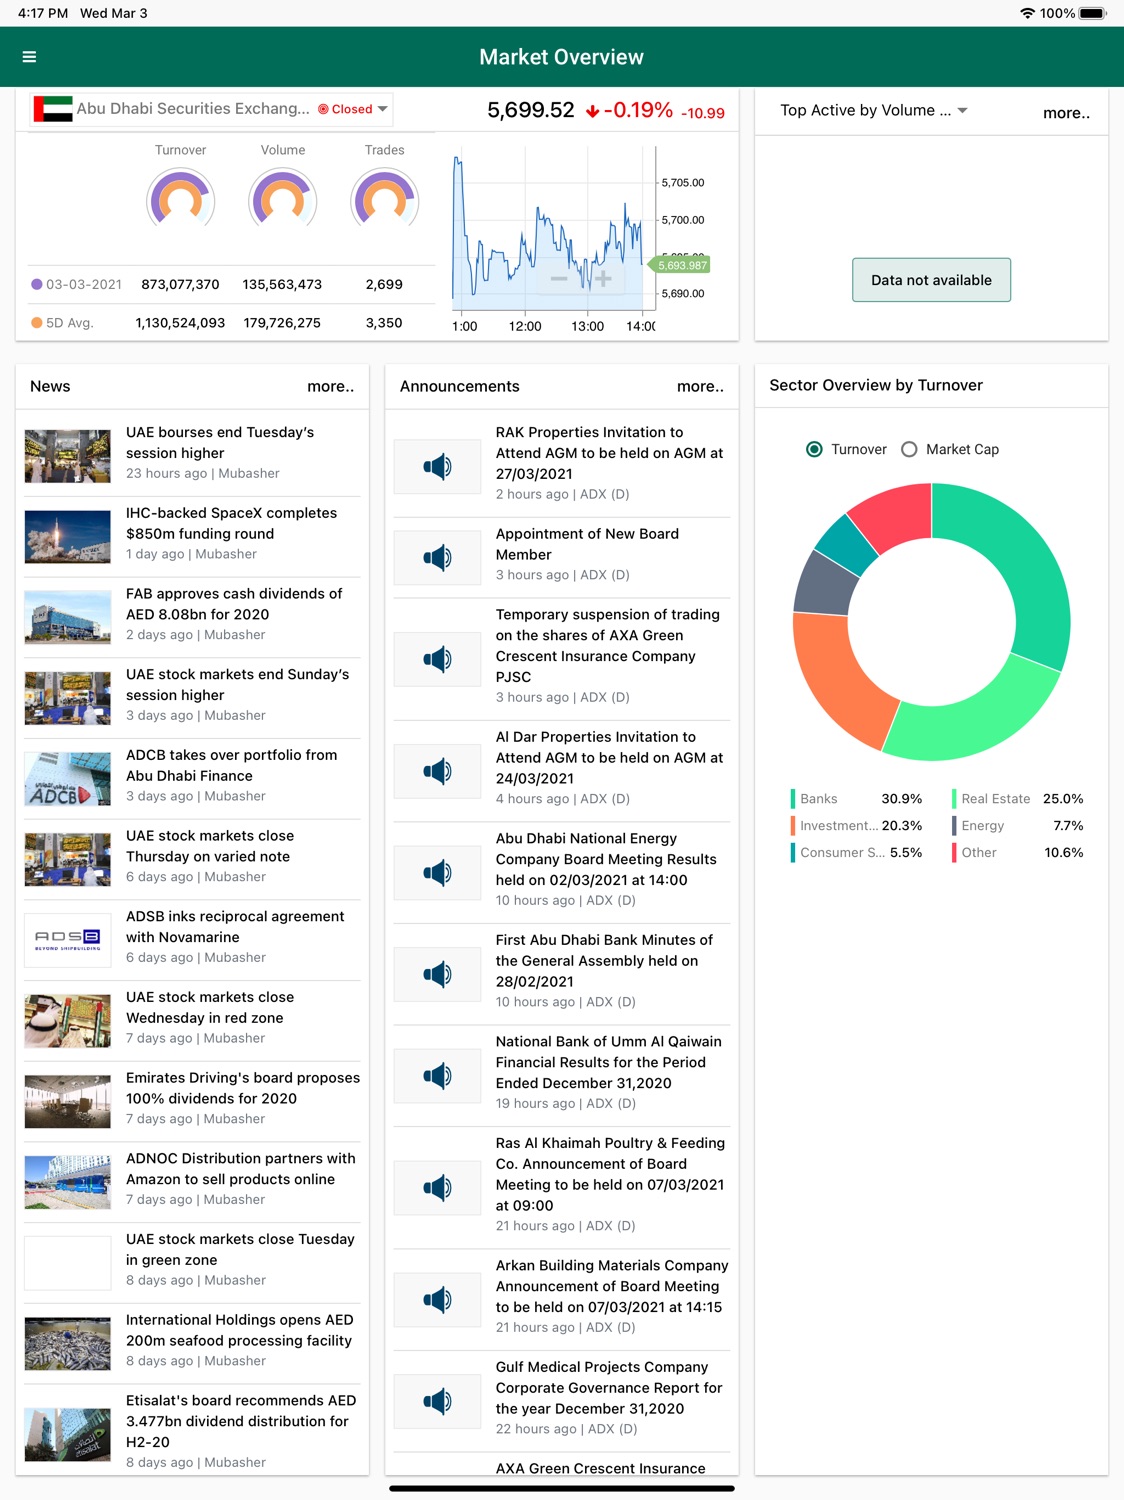This screenshot has width=1124, height=1500.
Task: Open SpaceX funding round news thumbnail
Action: (68, 536)
